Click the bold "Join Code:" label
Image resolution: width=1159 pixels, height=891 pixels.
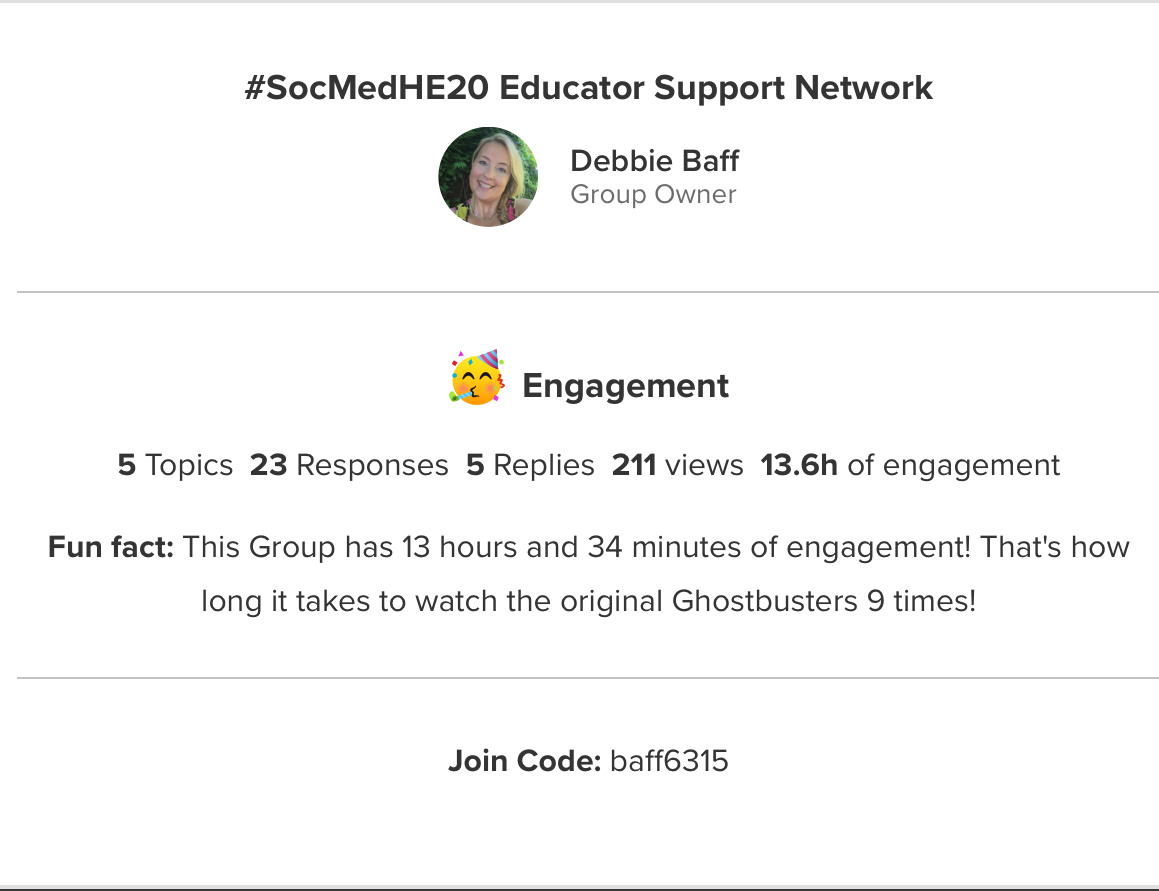(x=524, y=762)
